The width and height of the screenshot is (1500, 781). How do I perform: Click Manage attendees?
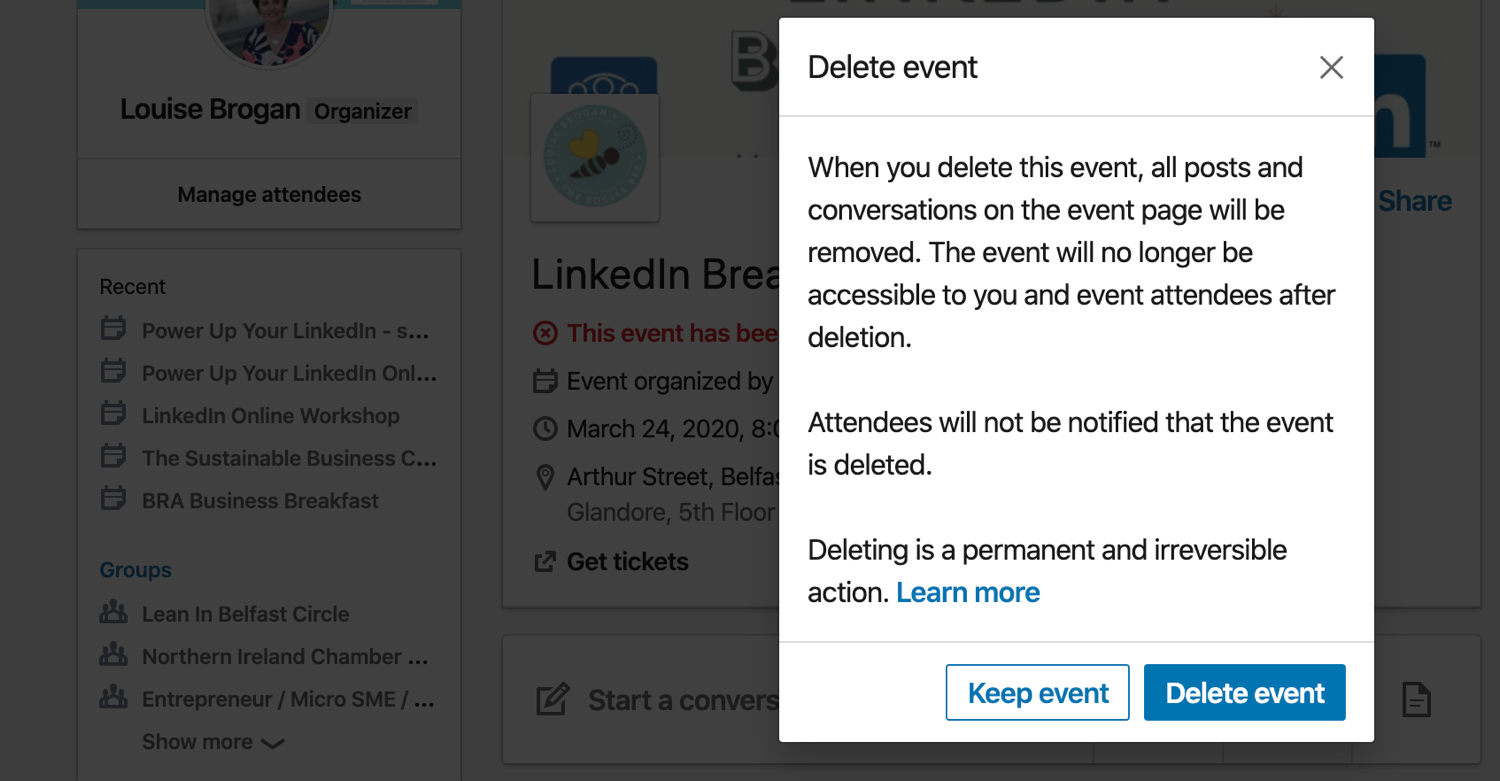(x=269, y=195)
